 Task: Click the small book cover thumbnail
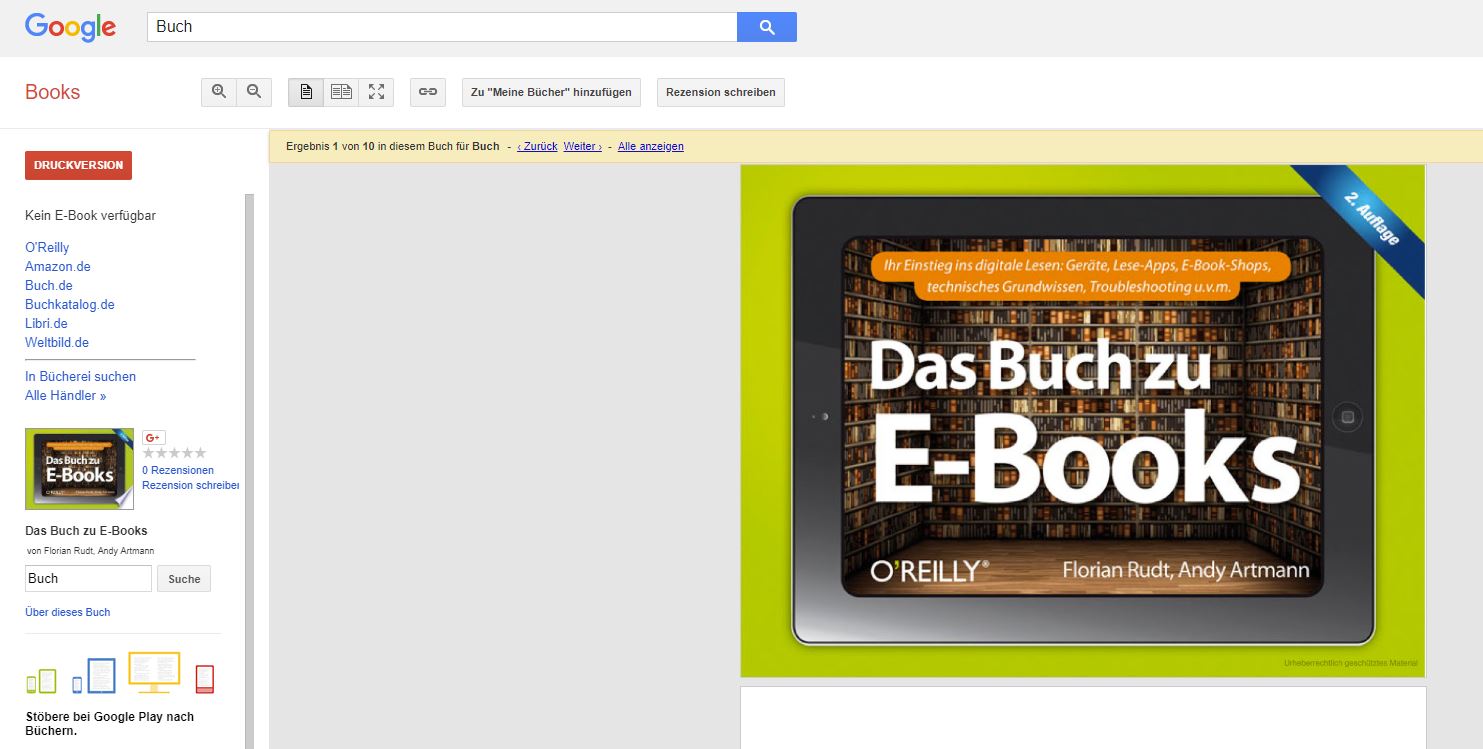click(79, 469)
